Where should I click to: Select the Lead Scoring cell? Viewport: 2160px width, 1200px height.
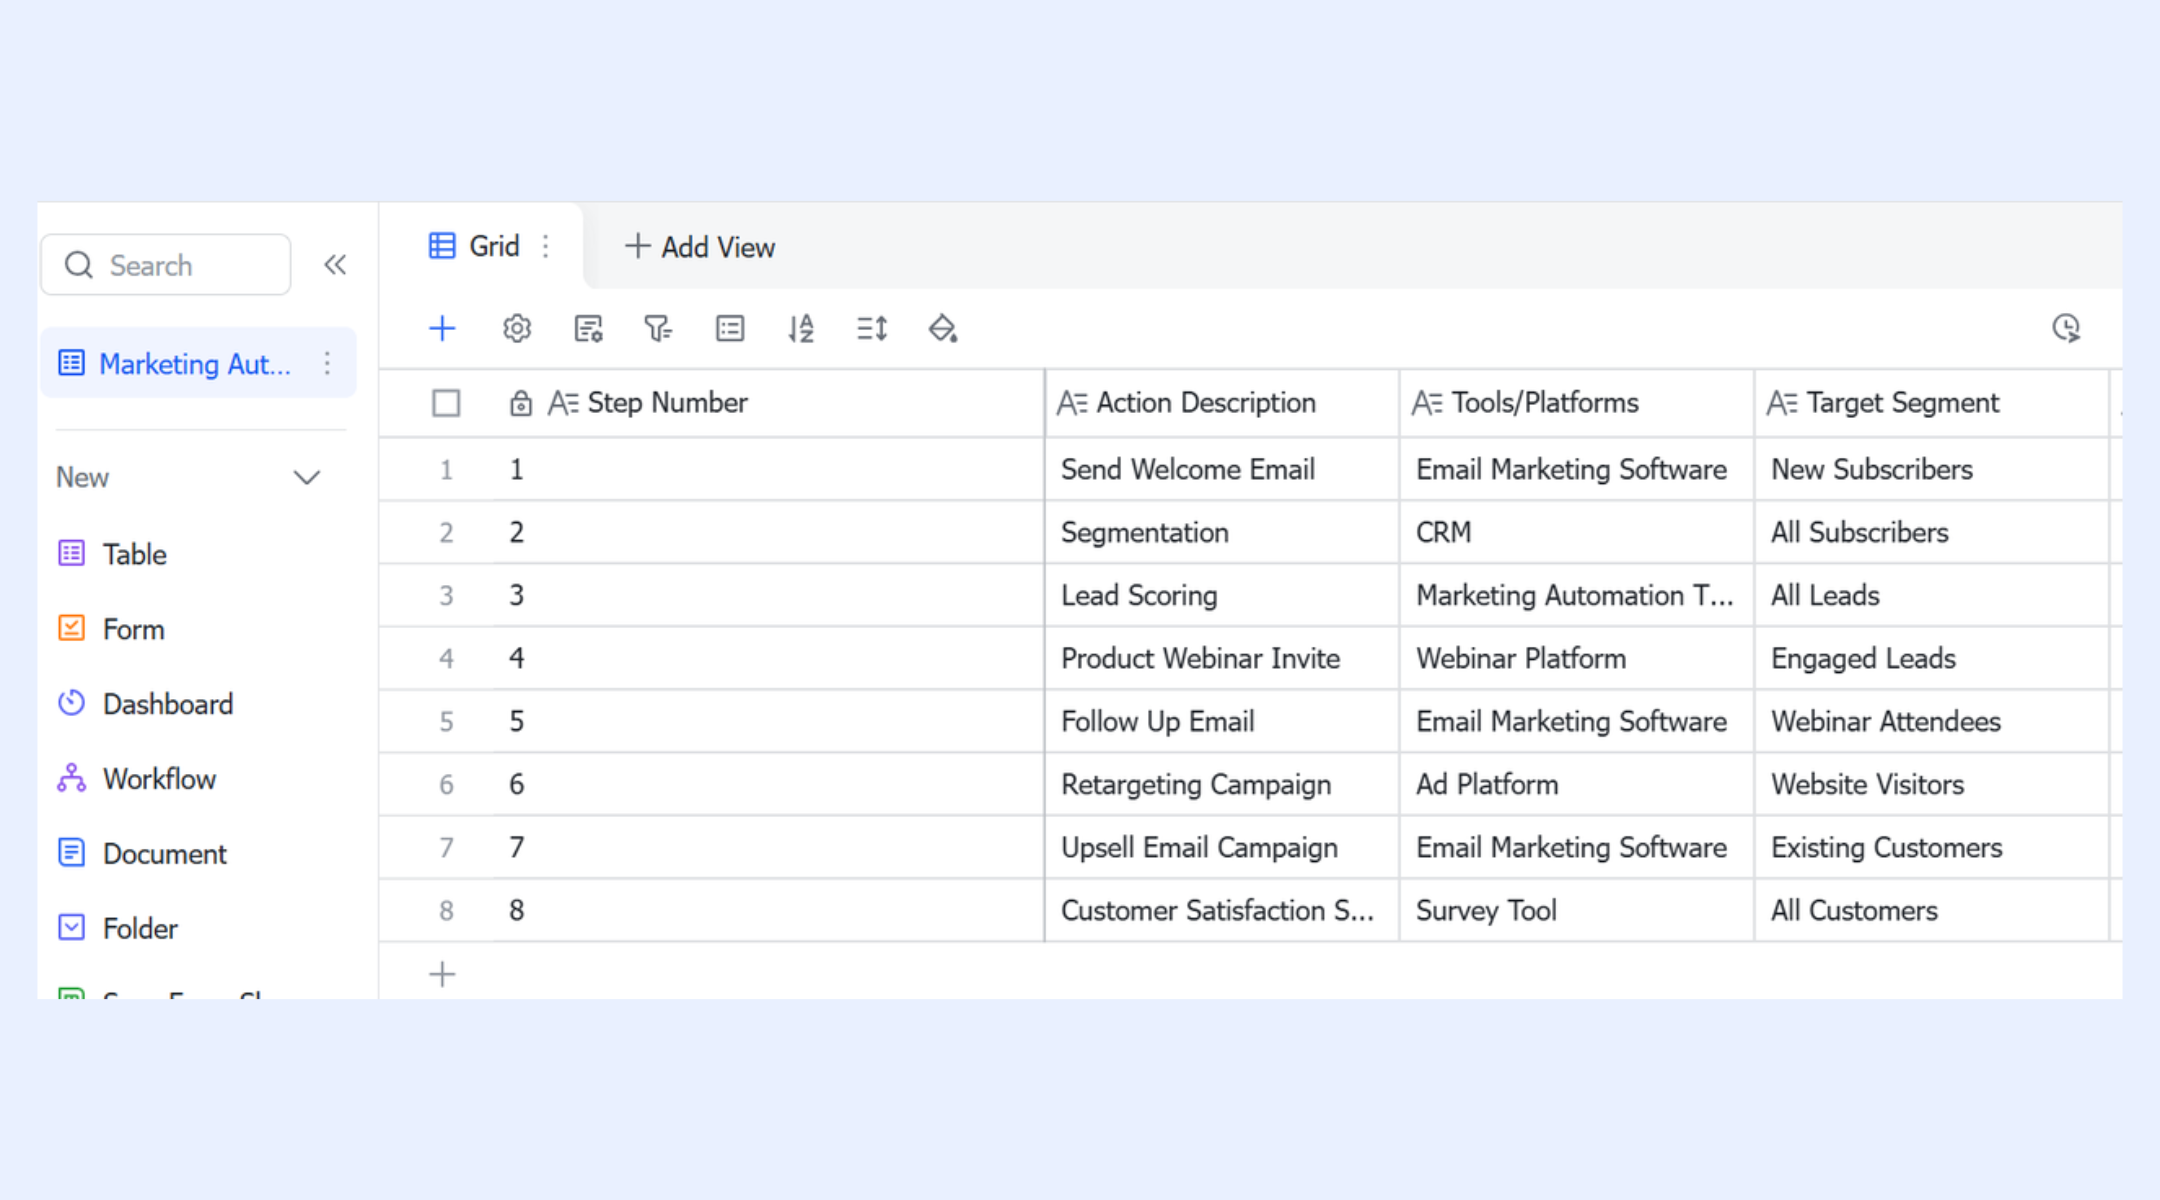[x=1222, y=595]
